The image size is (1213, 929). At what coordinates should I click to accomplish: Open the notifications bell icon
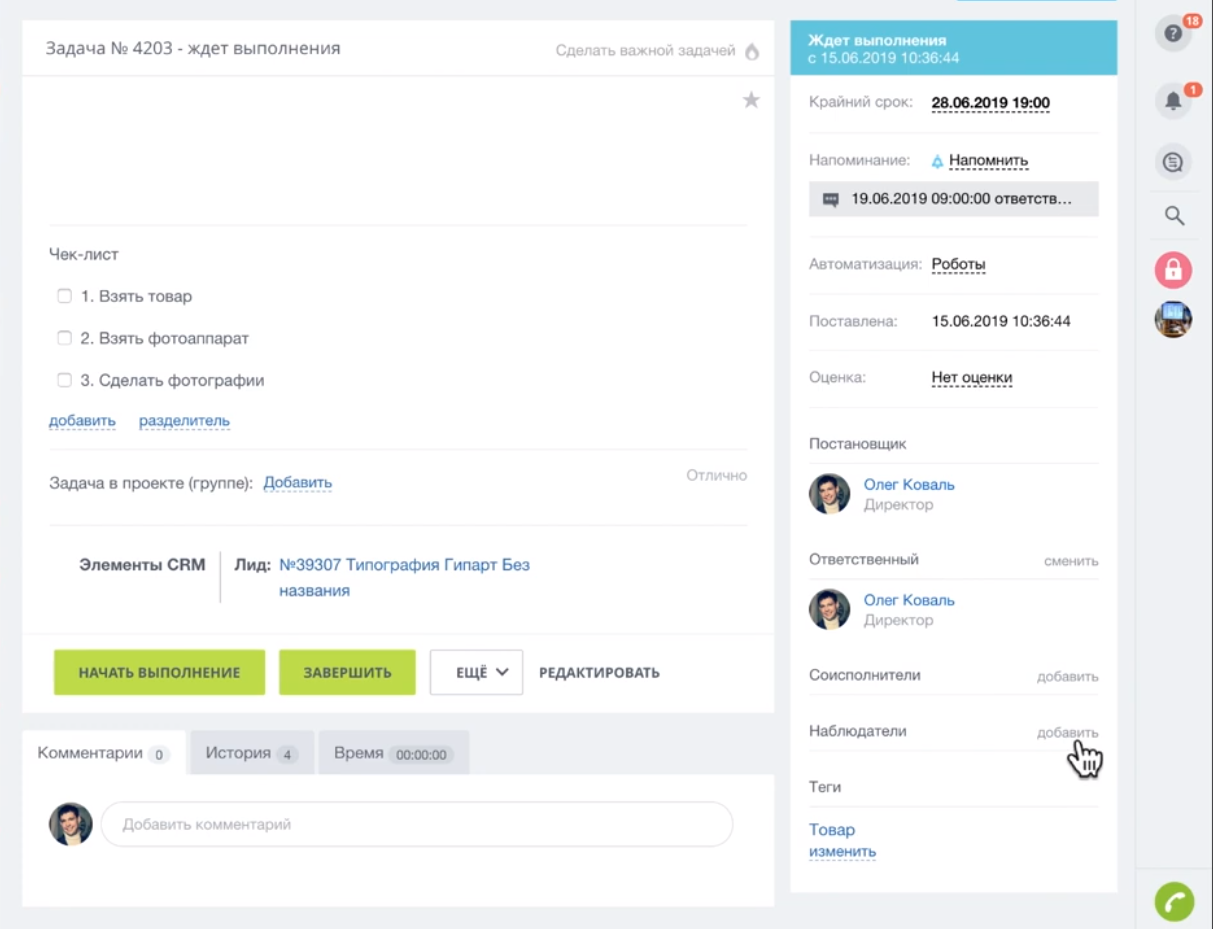pos(1174,101)
